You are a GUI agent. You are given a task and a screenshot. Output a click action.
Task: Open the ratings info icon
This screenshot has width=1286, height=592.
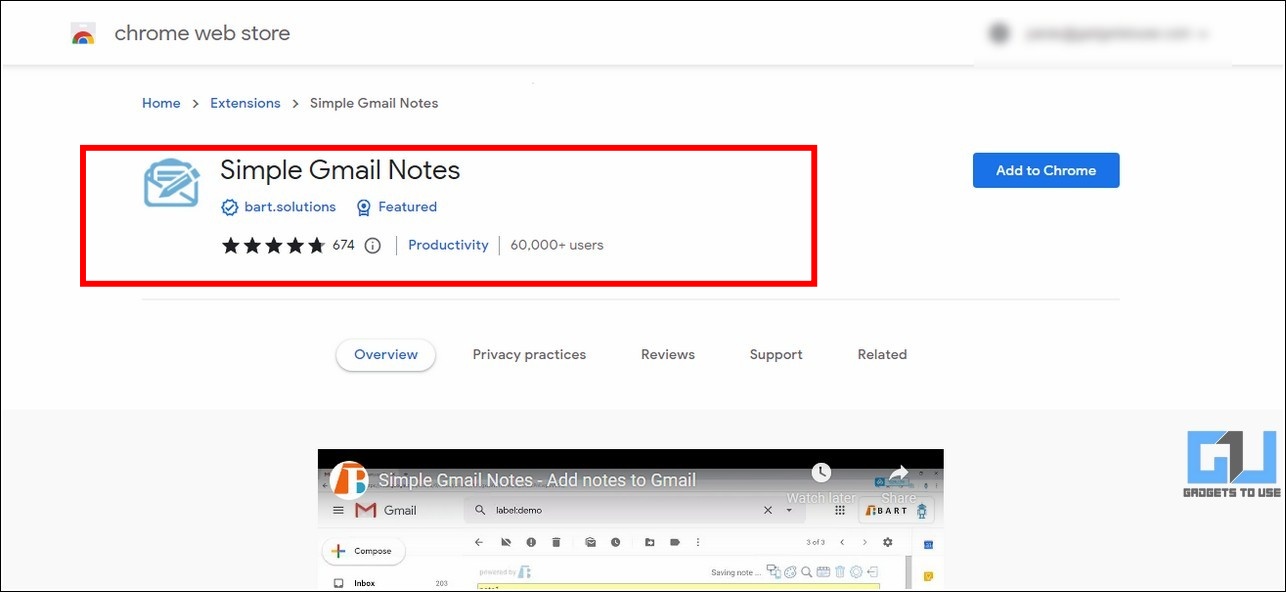373,245
